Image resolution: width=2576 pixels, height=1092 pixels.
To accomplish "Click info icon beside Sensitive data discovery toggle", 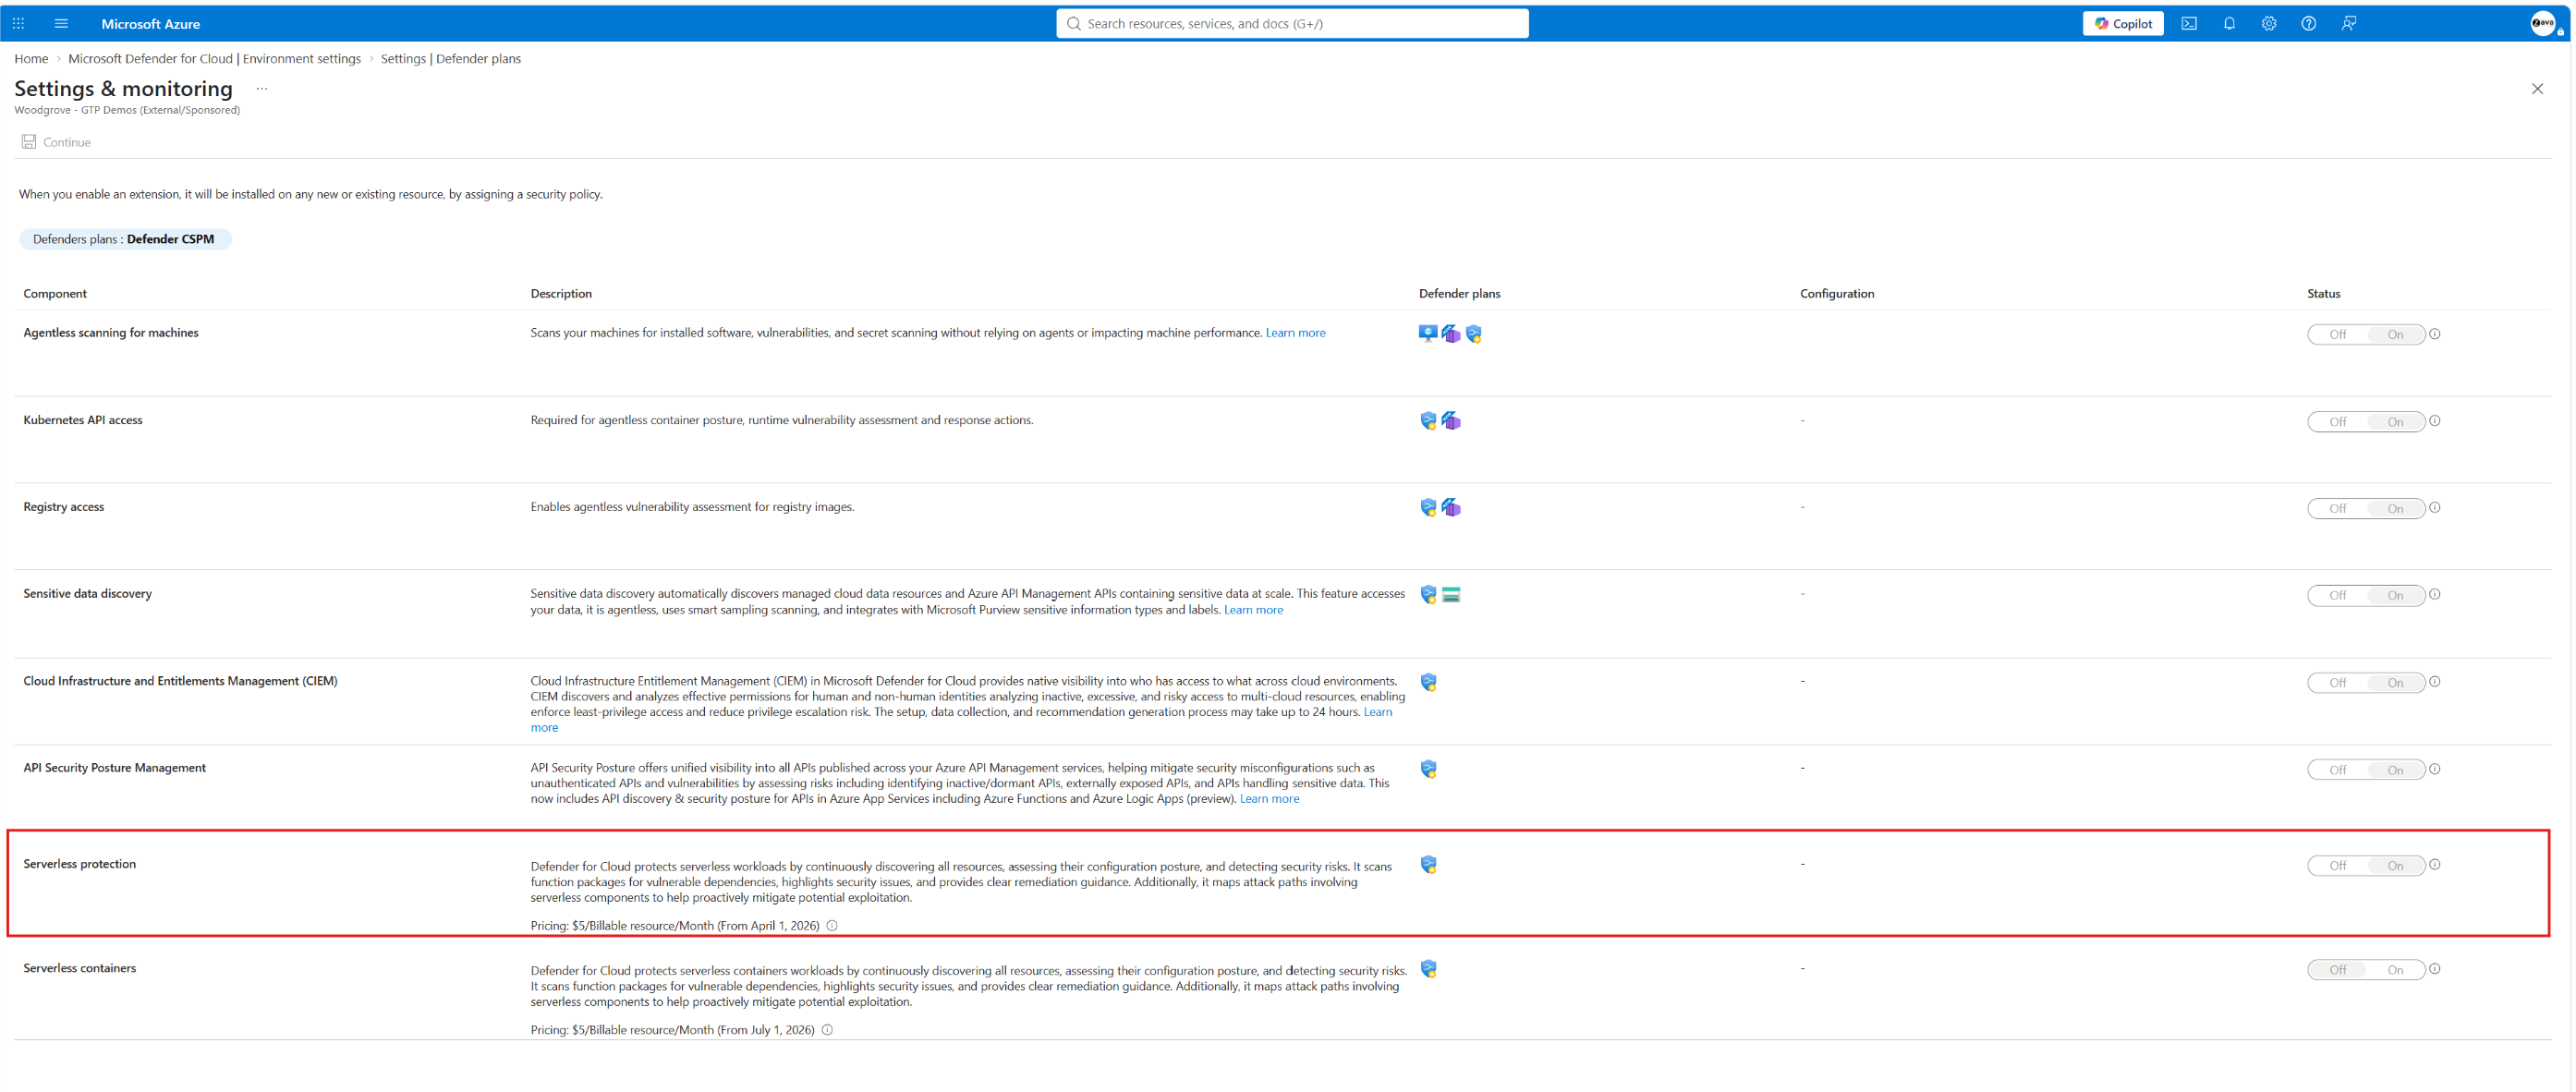I will point(2435,595).
